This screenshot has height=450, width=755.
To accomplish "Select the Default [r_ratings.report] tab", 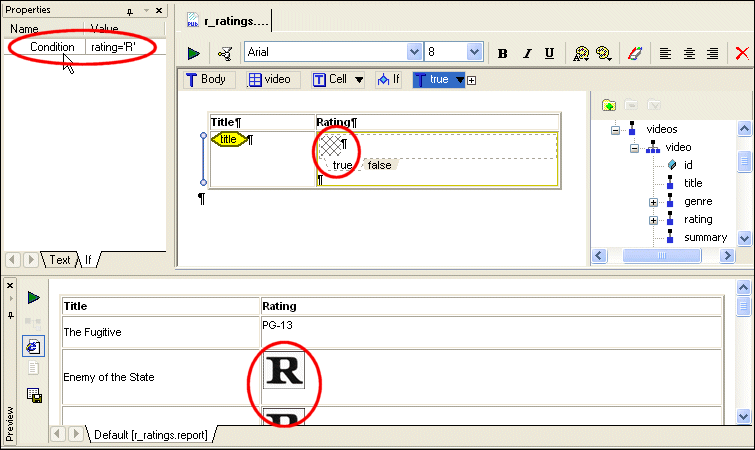I will tap(150, 435).
